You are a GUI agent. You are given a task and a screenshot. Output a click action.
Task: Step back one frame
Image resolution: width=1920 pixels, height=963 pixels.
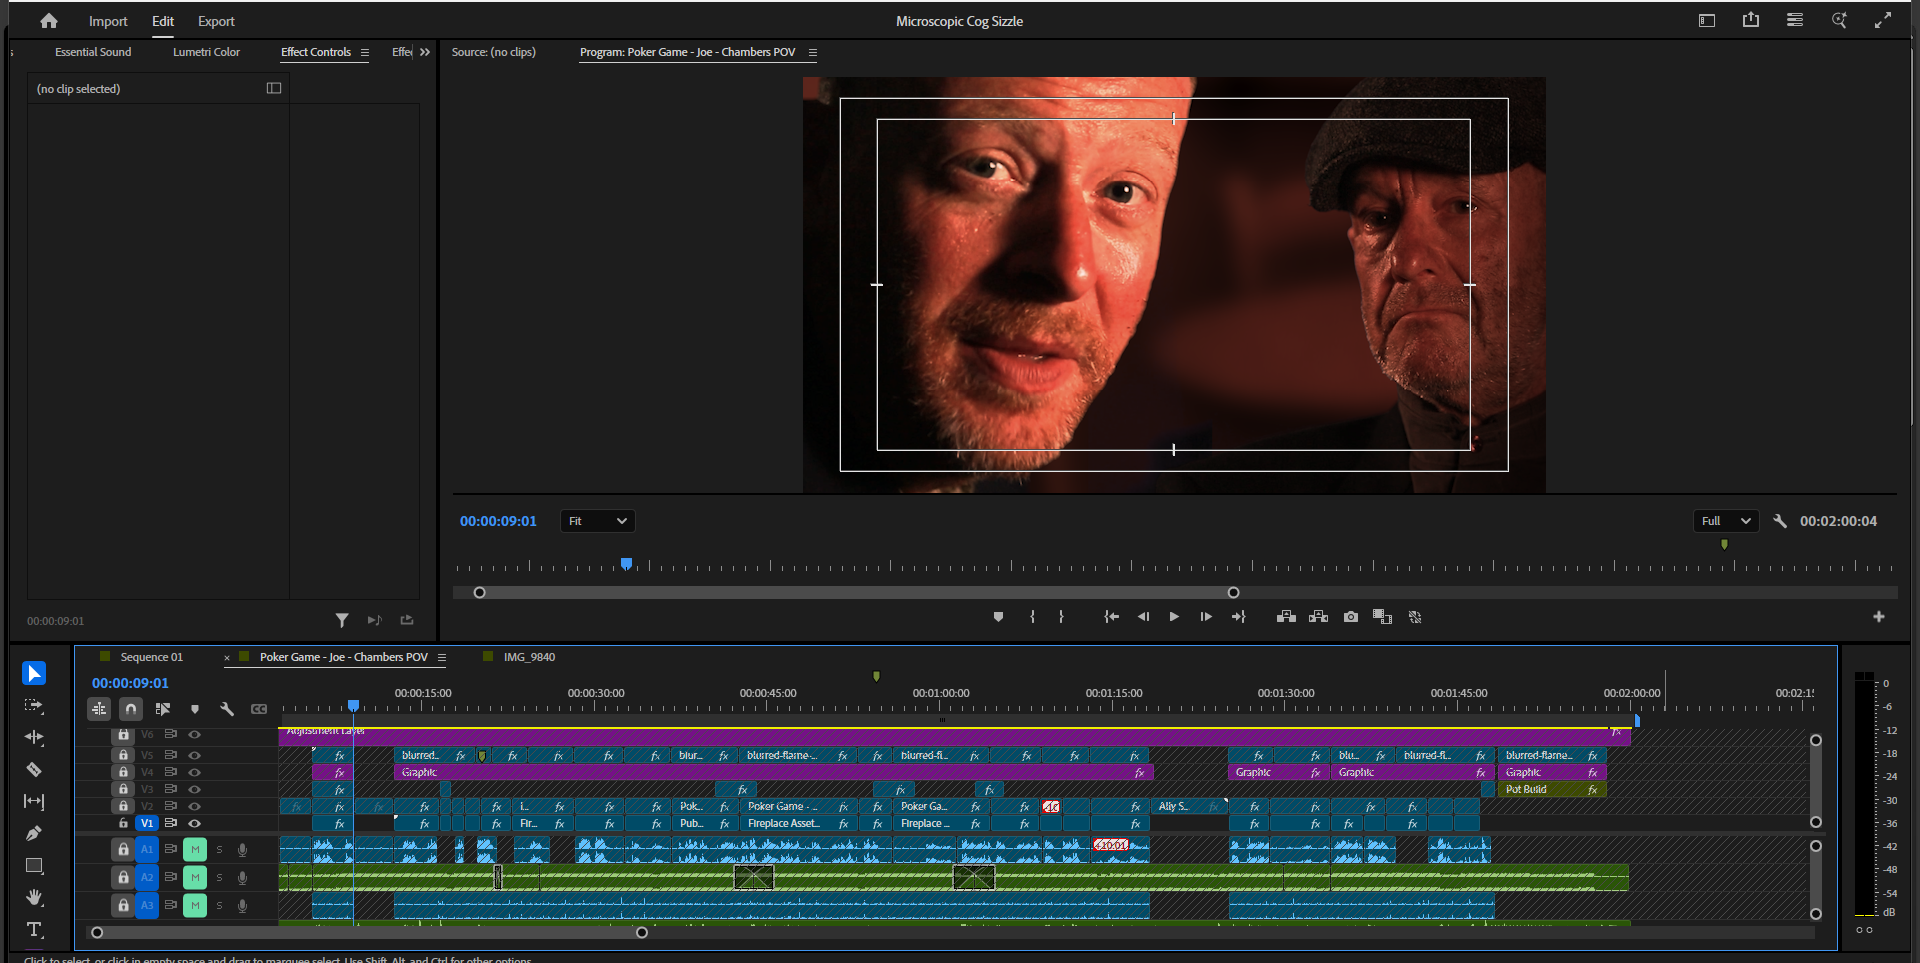pos(1143,617)
